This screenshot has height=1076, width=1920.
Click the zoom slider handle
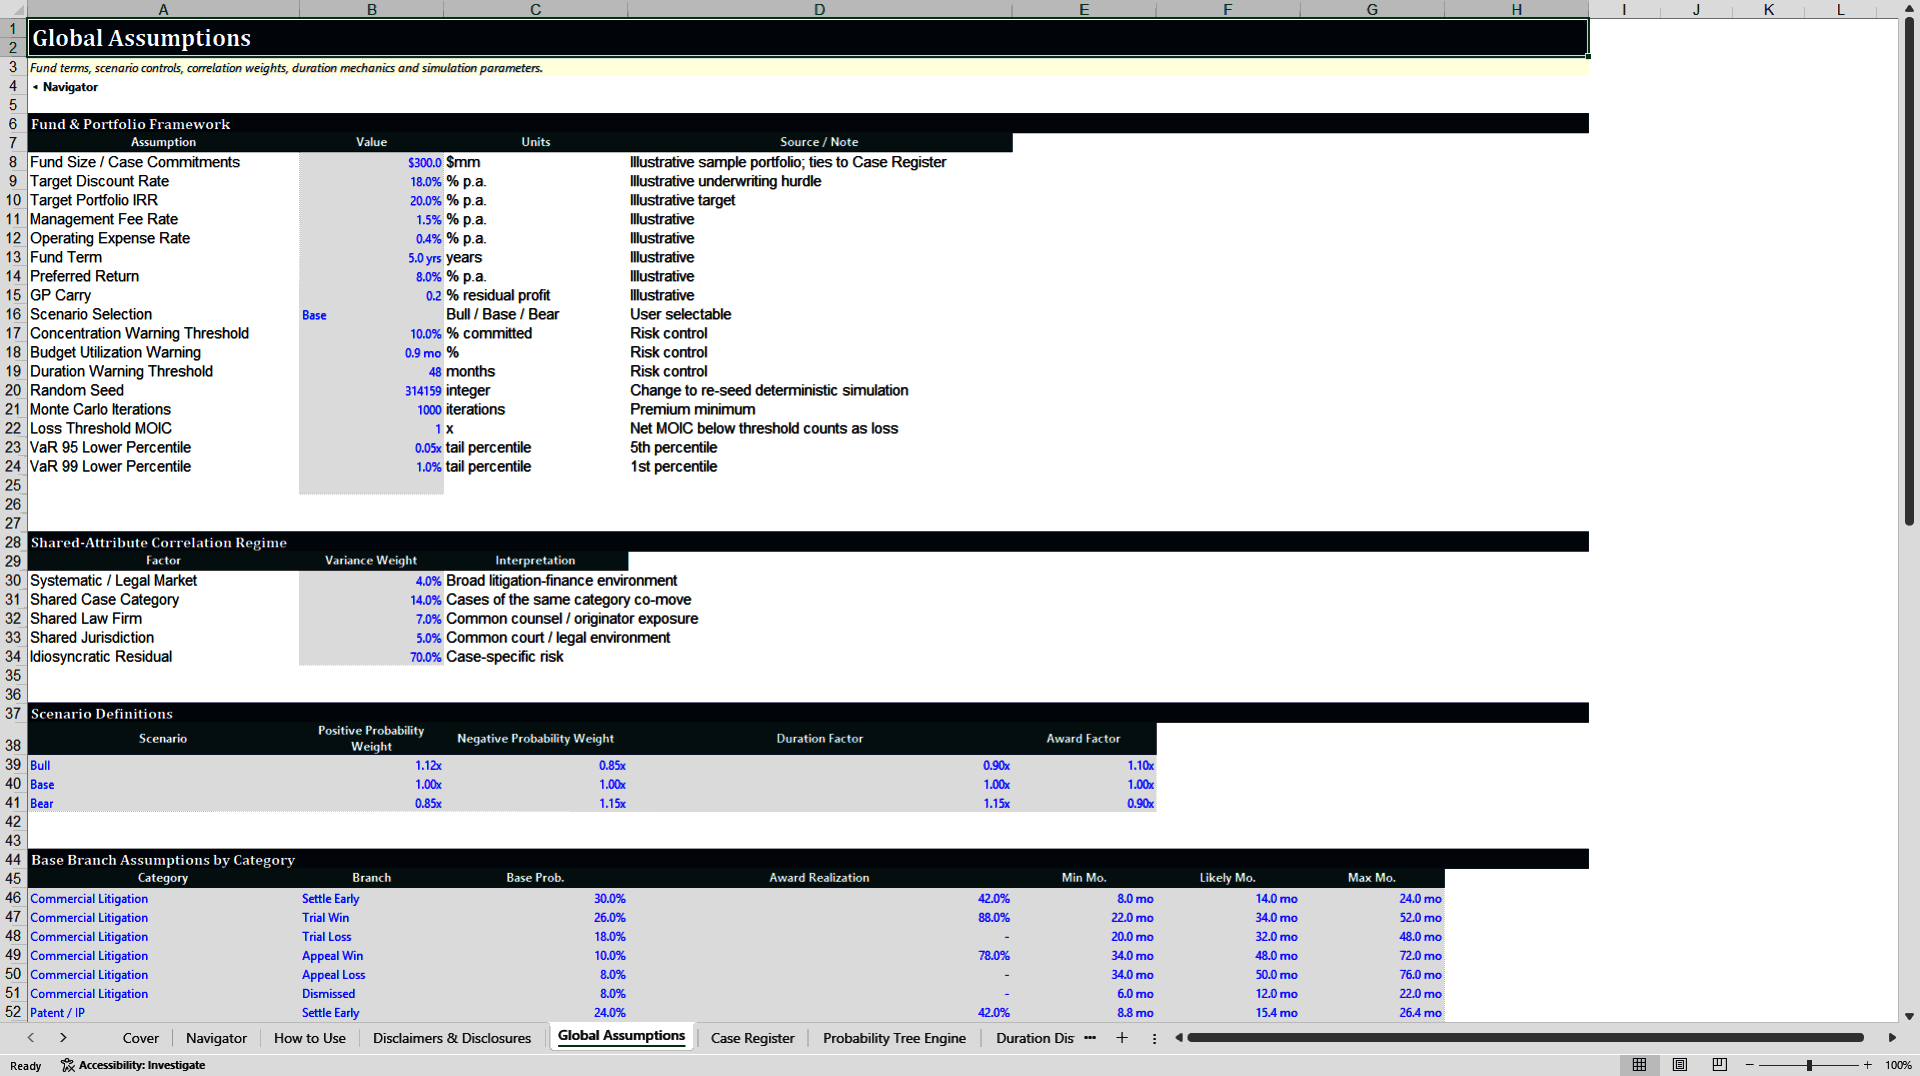(x=1809, y=1065)
